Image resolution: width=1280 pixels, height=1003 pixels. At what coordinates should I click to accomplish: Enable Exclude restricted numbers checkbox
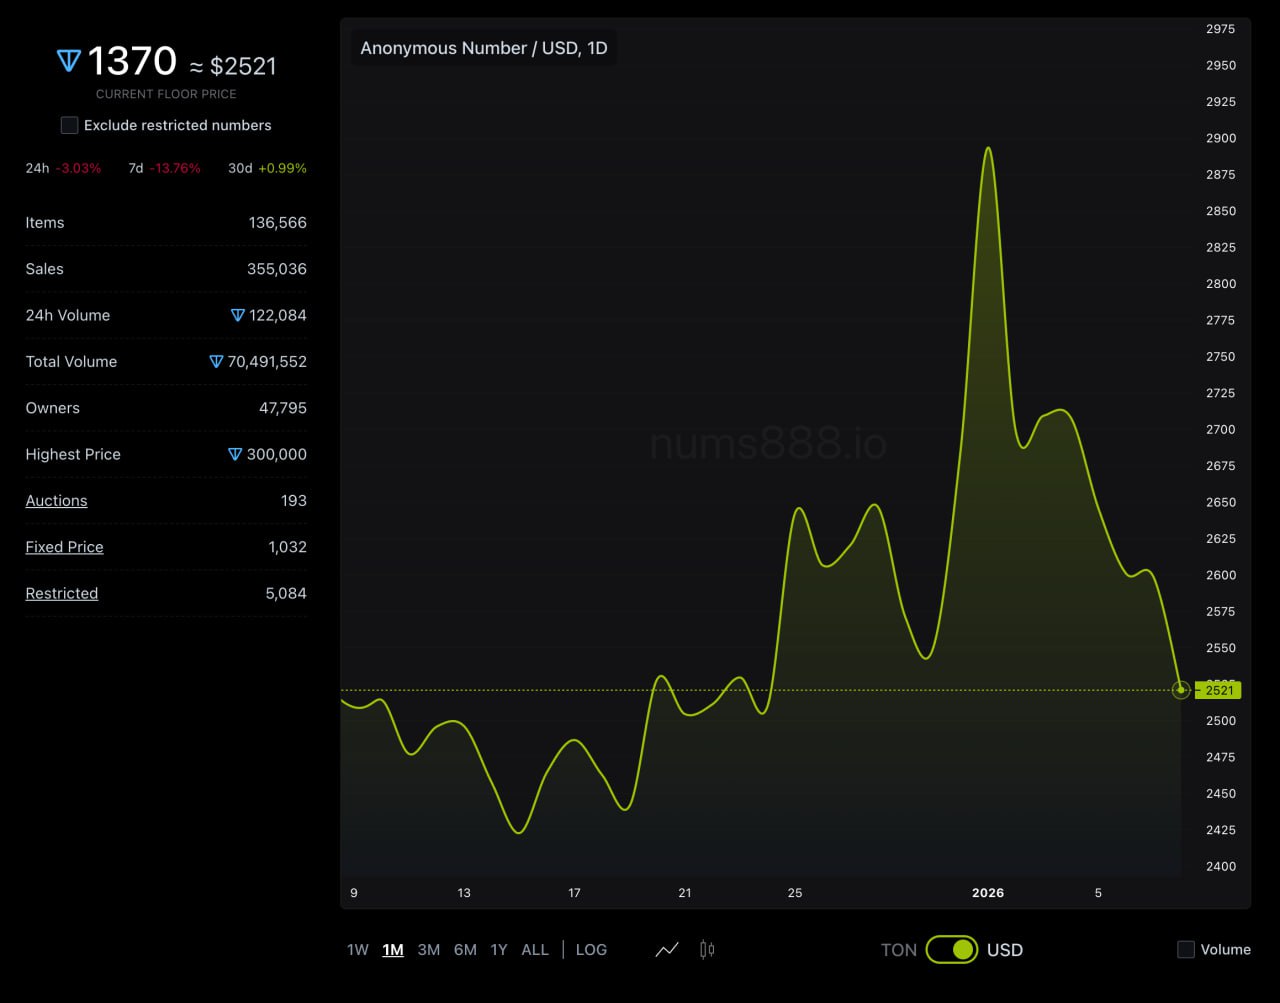[69, 125]
